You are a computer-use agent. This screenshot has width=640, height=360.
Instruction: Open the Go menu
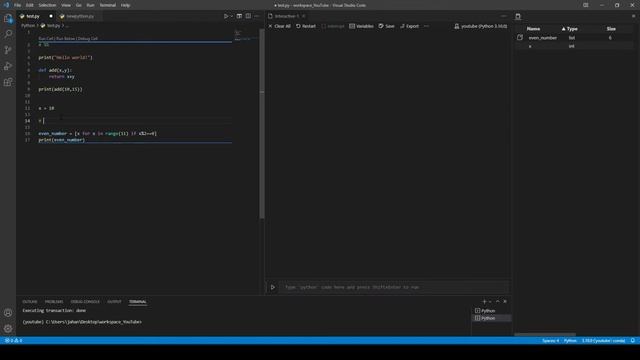point(79,5)
